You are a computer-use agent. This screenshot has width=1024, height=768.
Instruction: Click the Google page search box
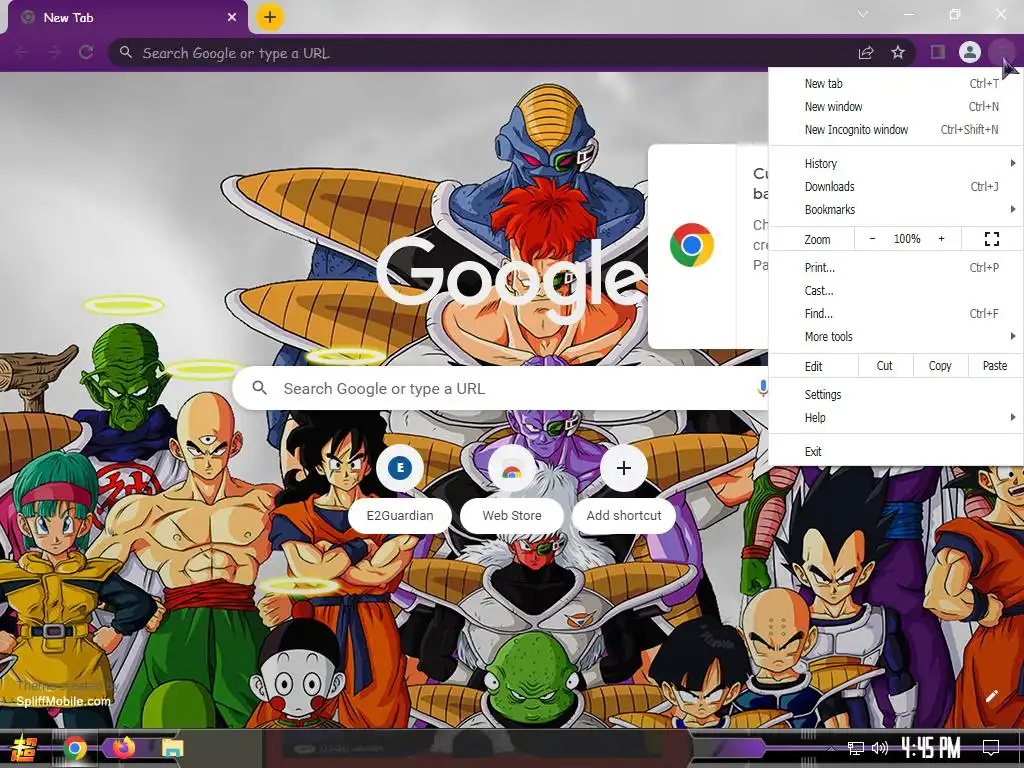tap(500, 389)
